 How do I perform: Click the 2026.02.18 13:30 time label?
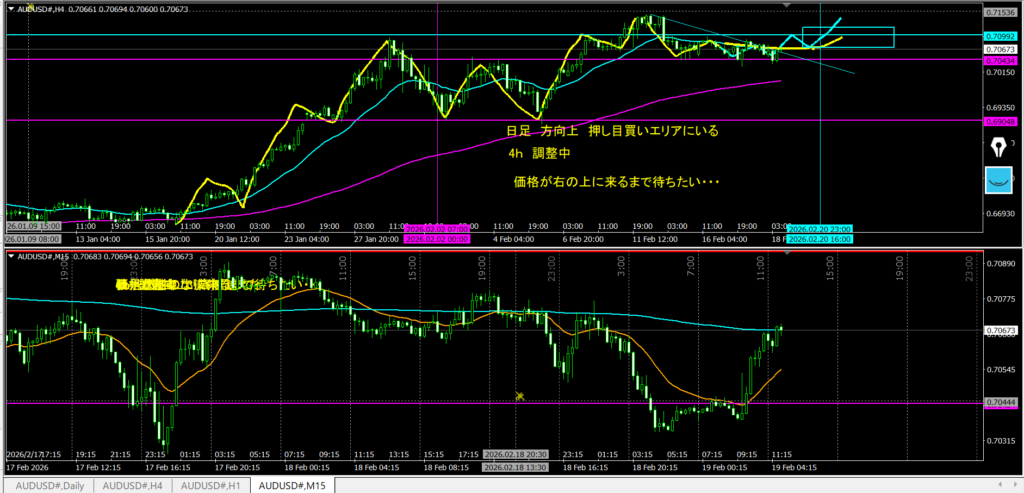(515, 467)
